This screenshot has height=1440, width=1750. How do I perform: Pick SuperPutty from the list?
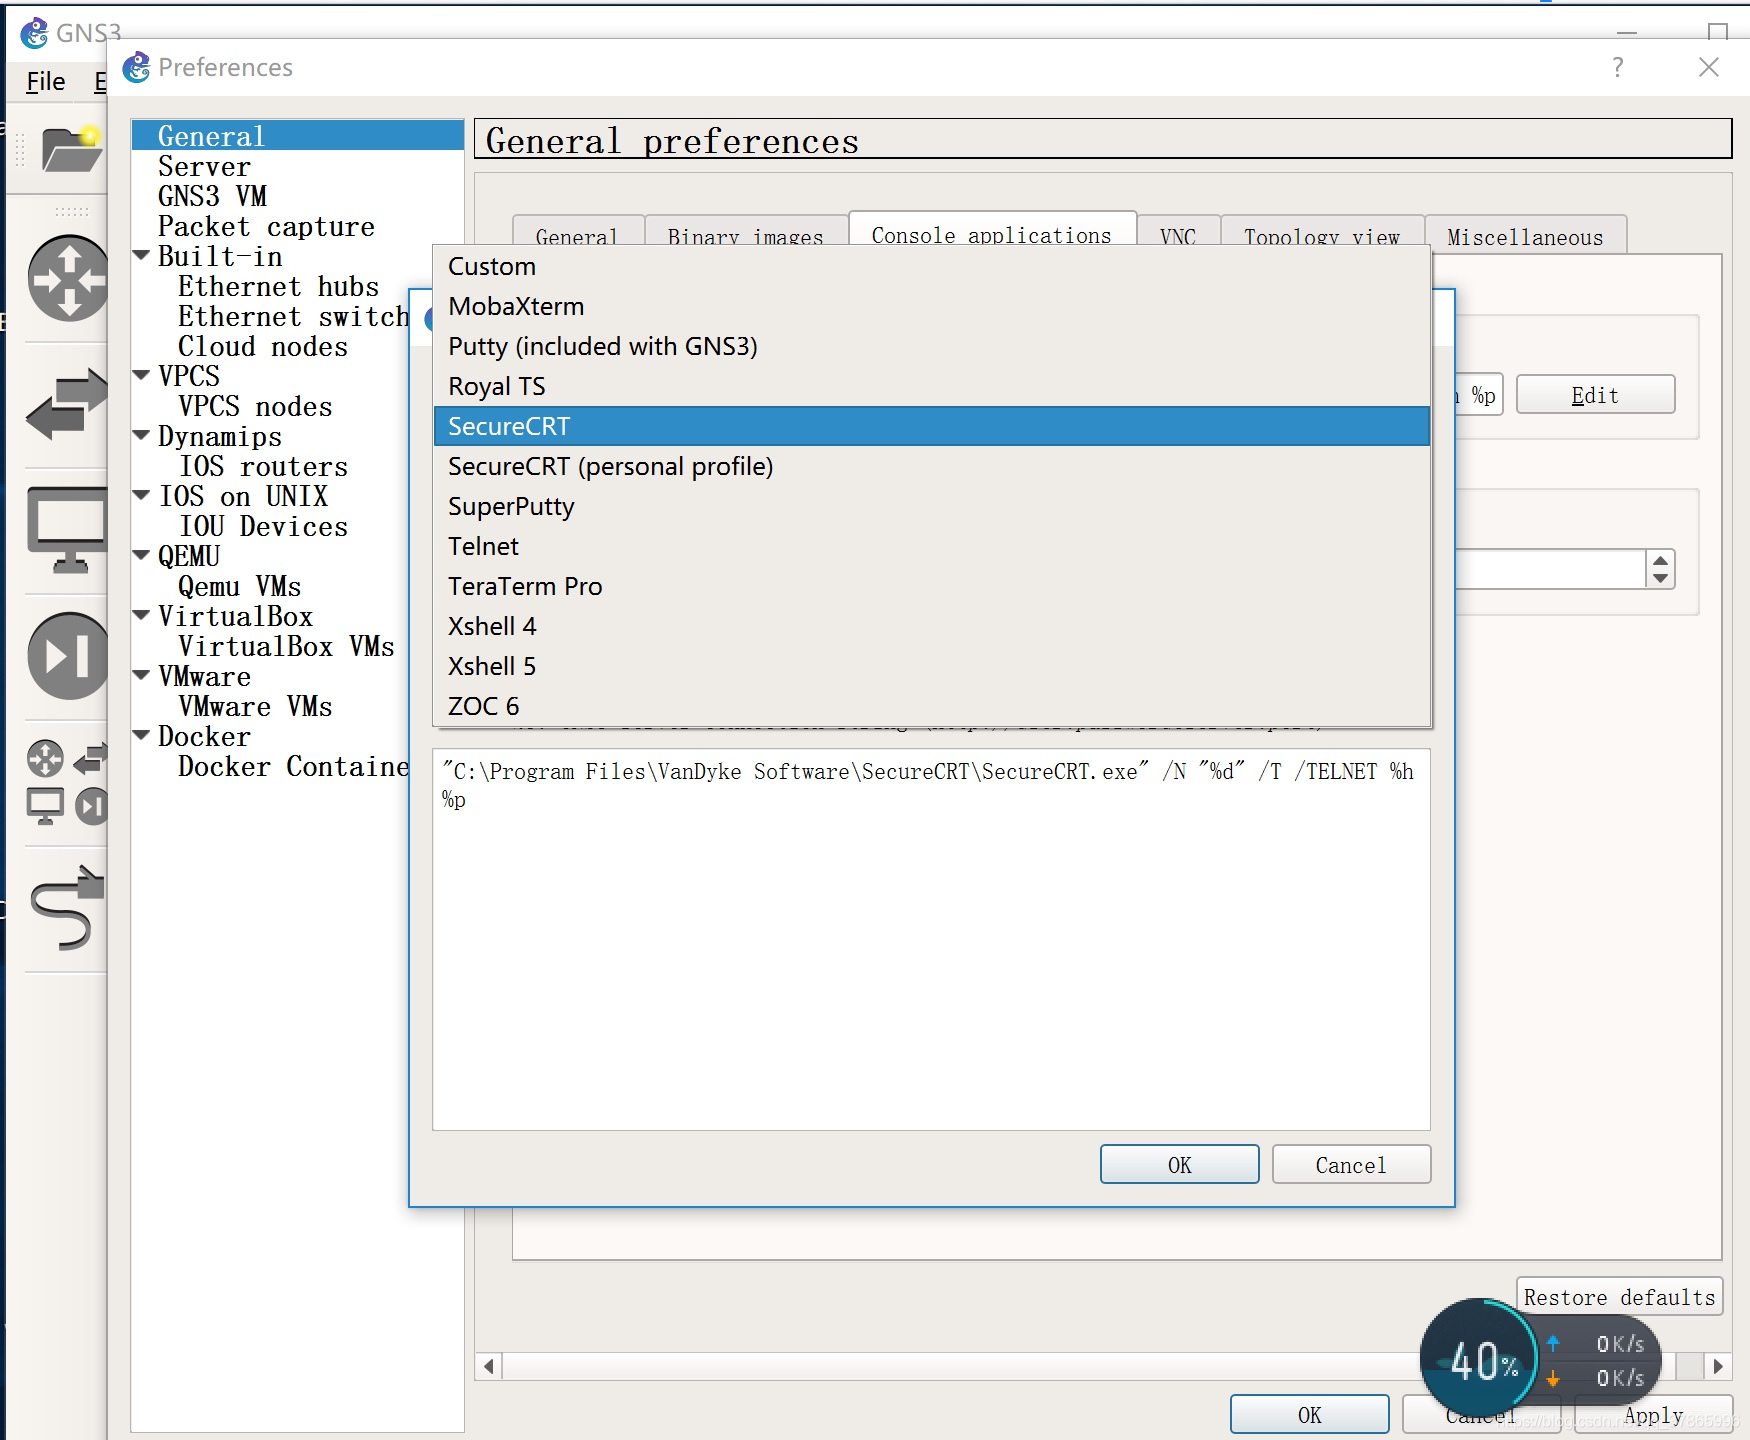(x=932, y=506)
